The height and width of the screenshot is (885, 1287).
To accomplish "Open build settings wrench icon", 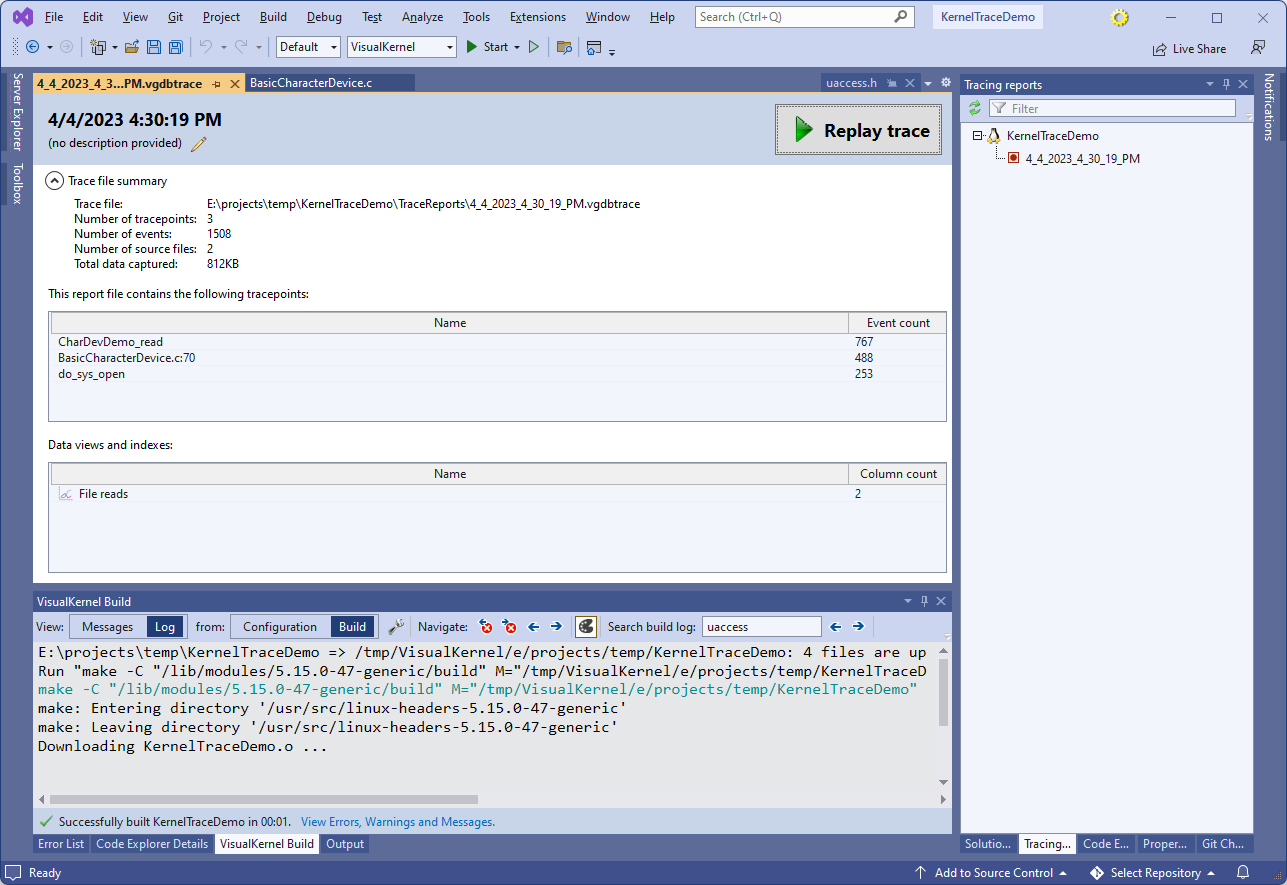I will 396,627.
